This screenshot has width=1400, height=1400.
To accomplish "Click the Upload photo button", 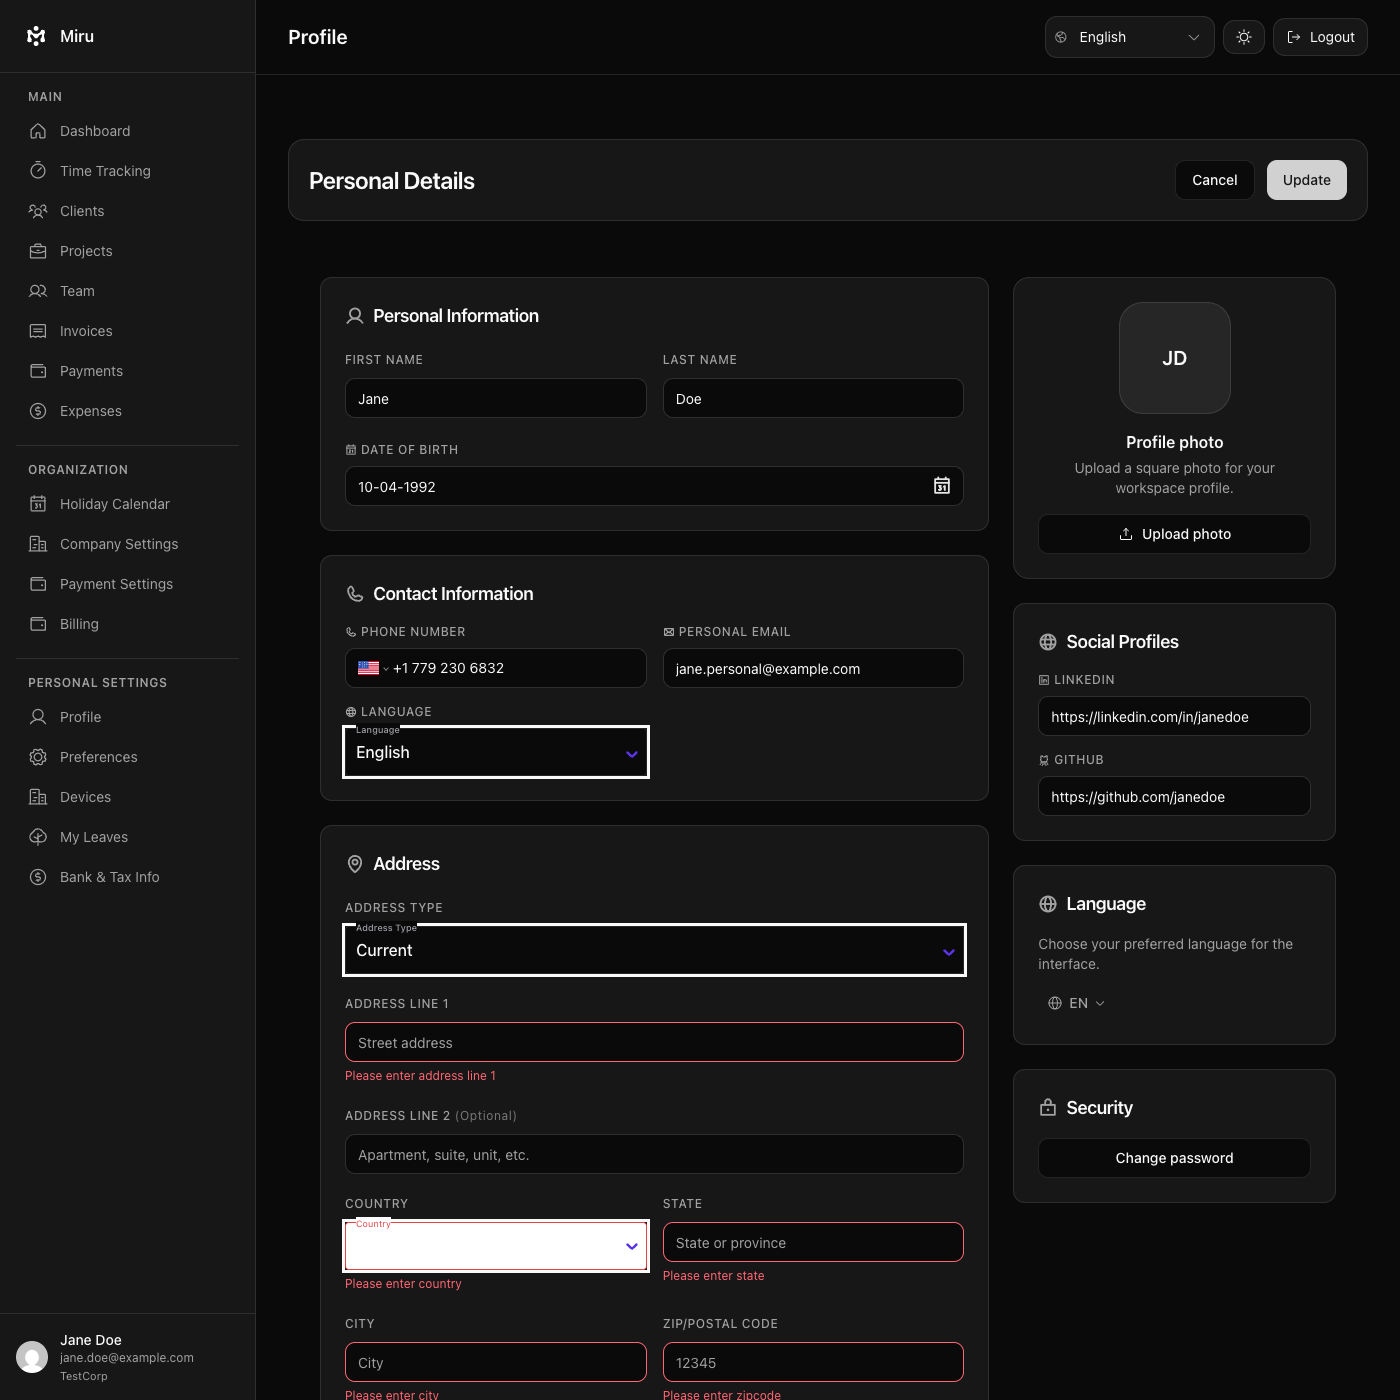I will pos(1174,534).
